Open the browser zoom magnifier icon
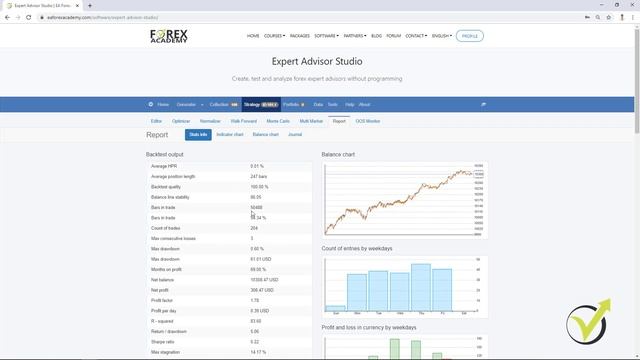This screenshot has height=360, width=640. pos(598,18)
